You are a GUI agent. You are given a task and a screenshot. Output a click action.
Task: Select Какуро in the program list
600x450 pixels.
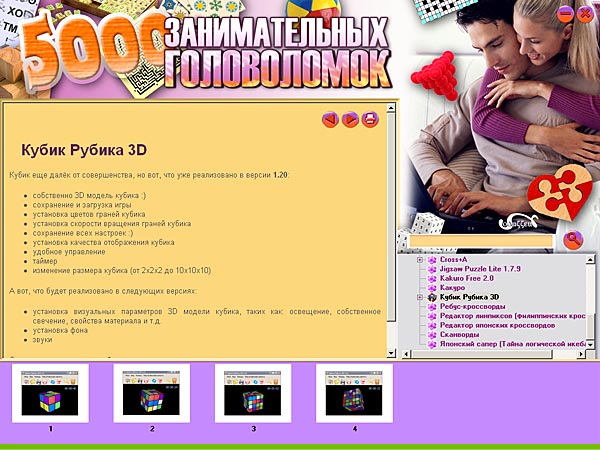click(x=456, y=285)
